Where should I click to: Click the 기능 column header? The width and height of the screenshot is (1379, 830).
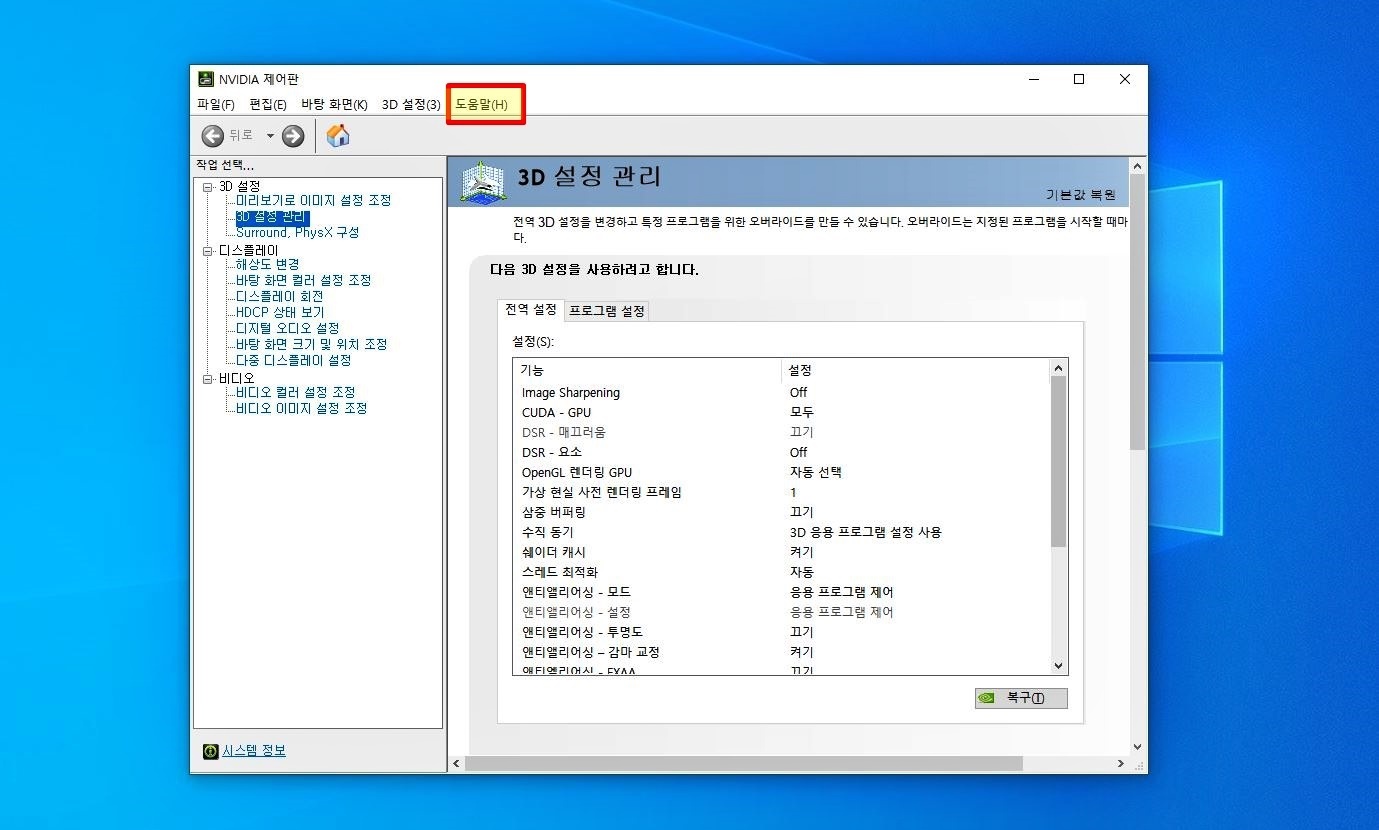(647, 370)
